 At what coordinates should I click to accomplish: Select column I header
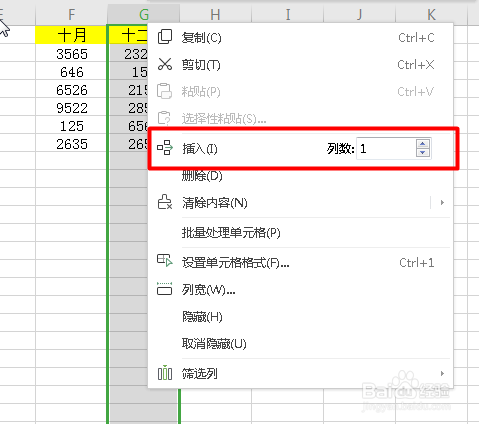pos(287,15)
